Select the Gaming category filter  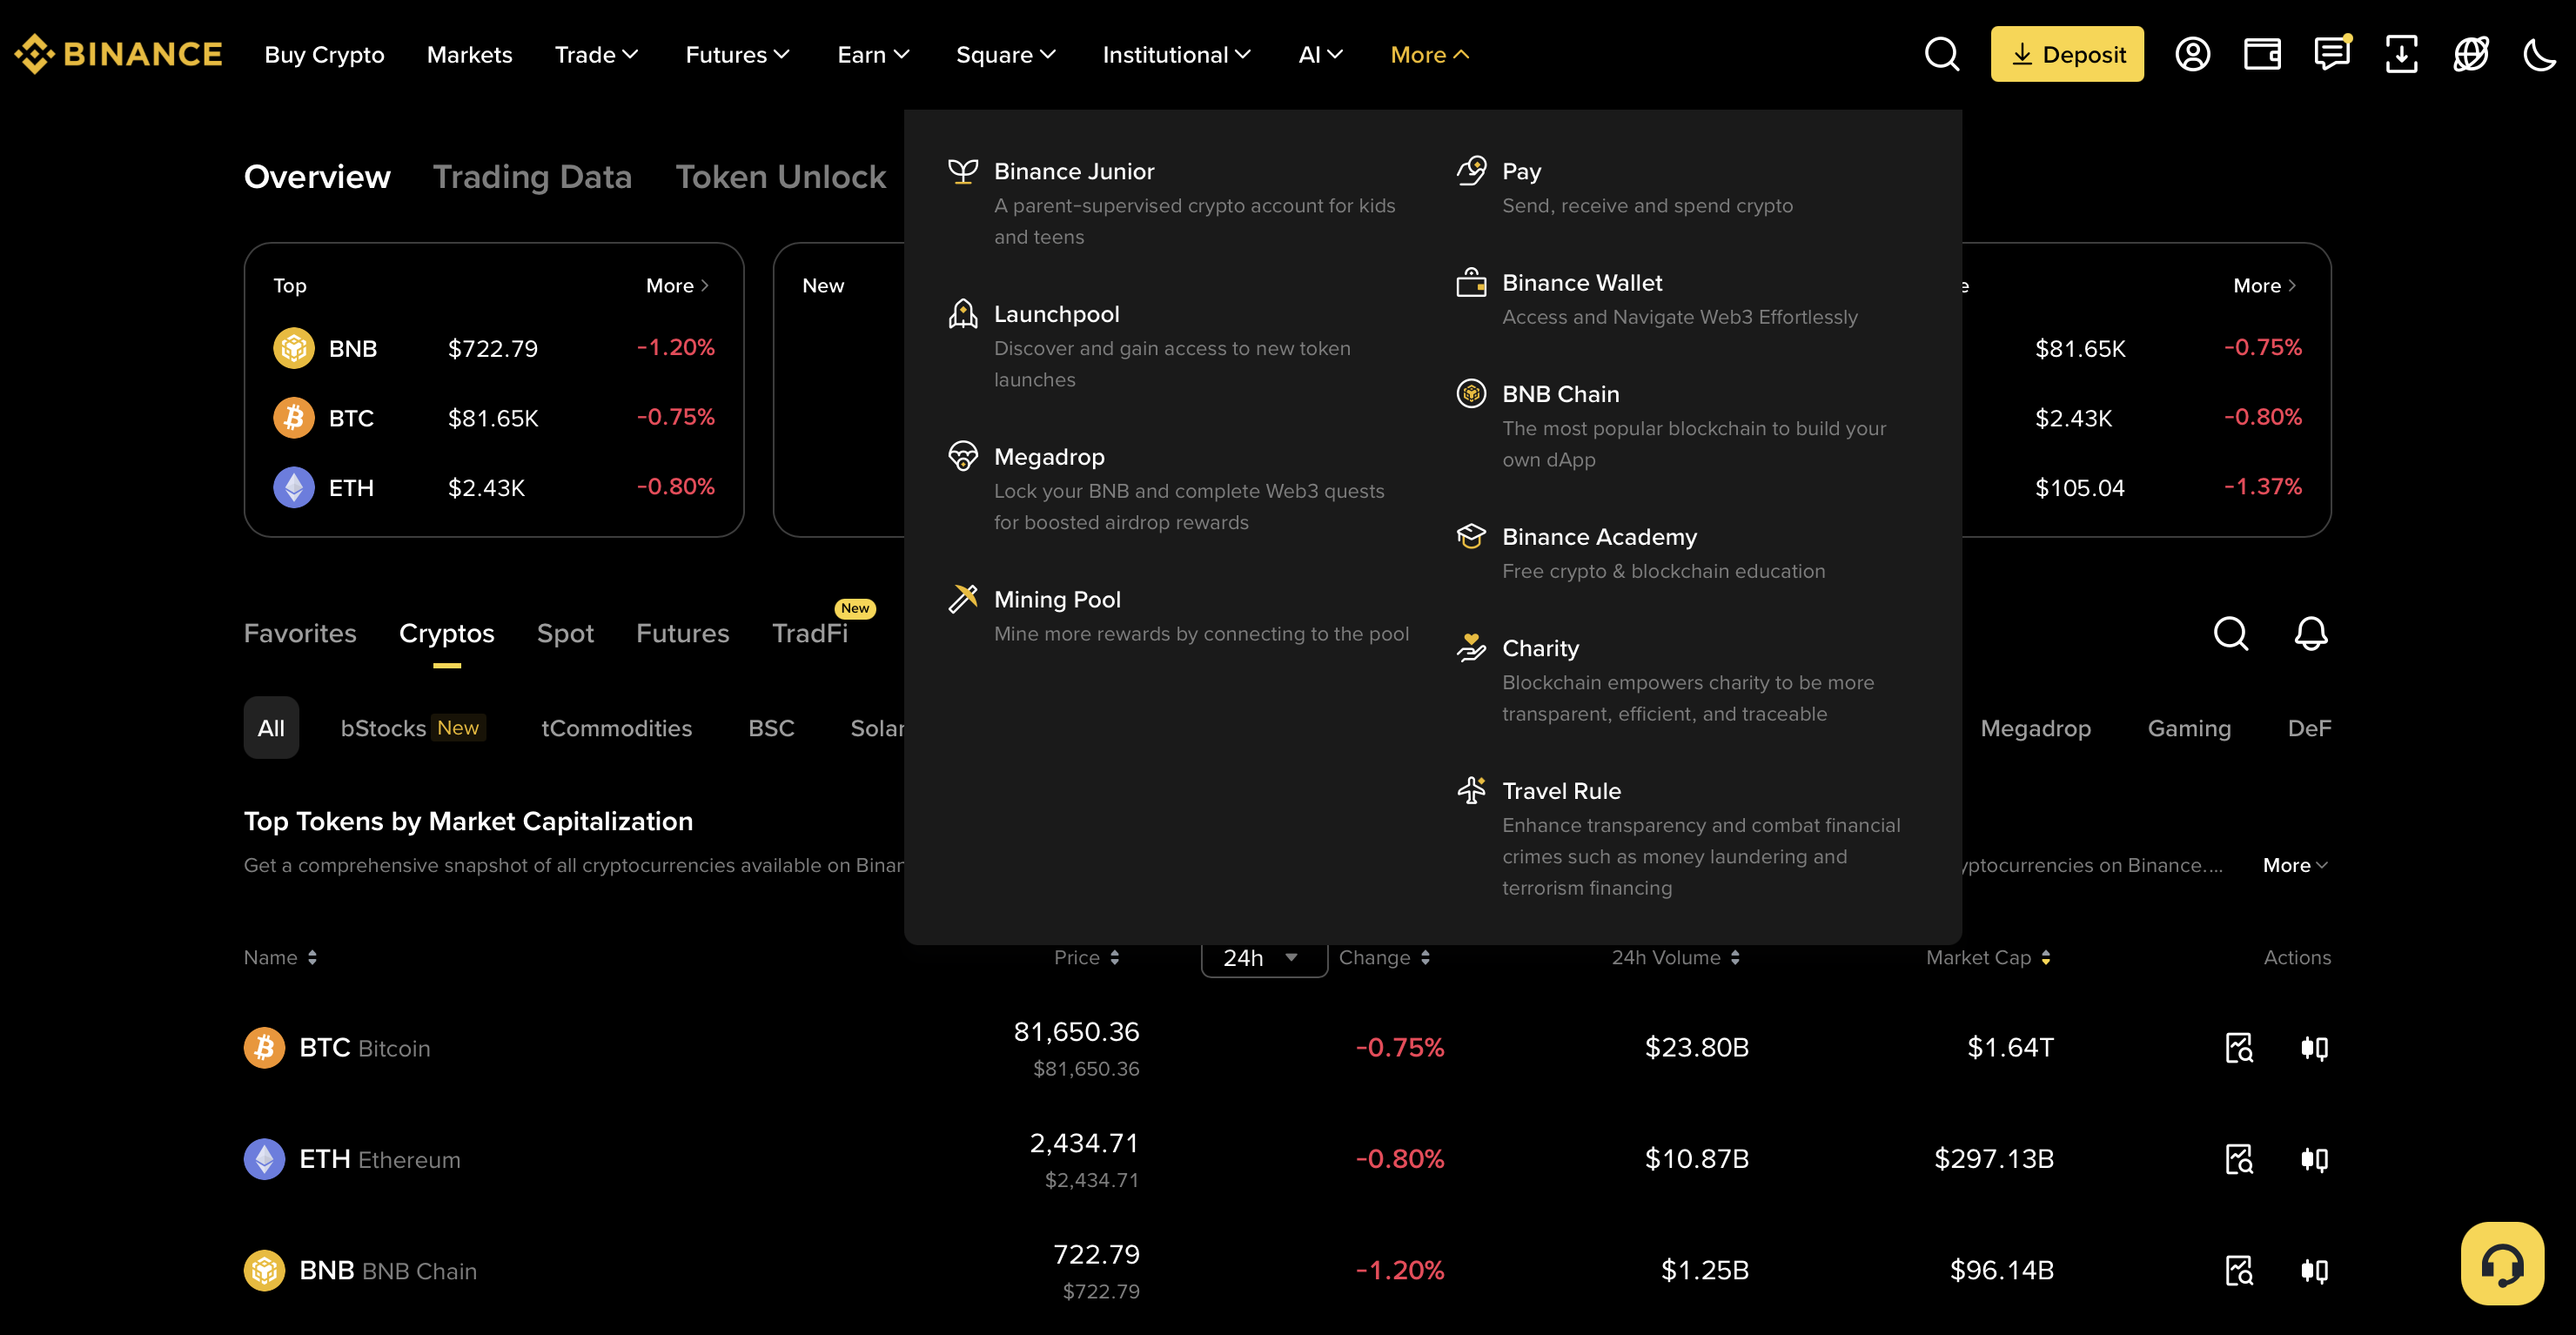coord(2188,728)
